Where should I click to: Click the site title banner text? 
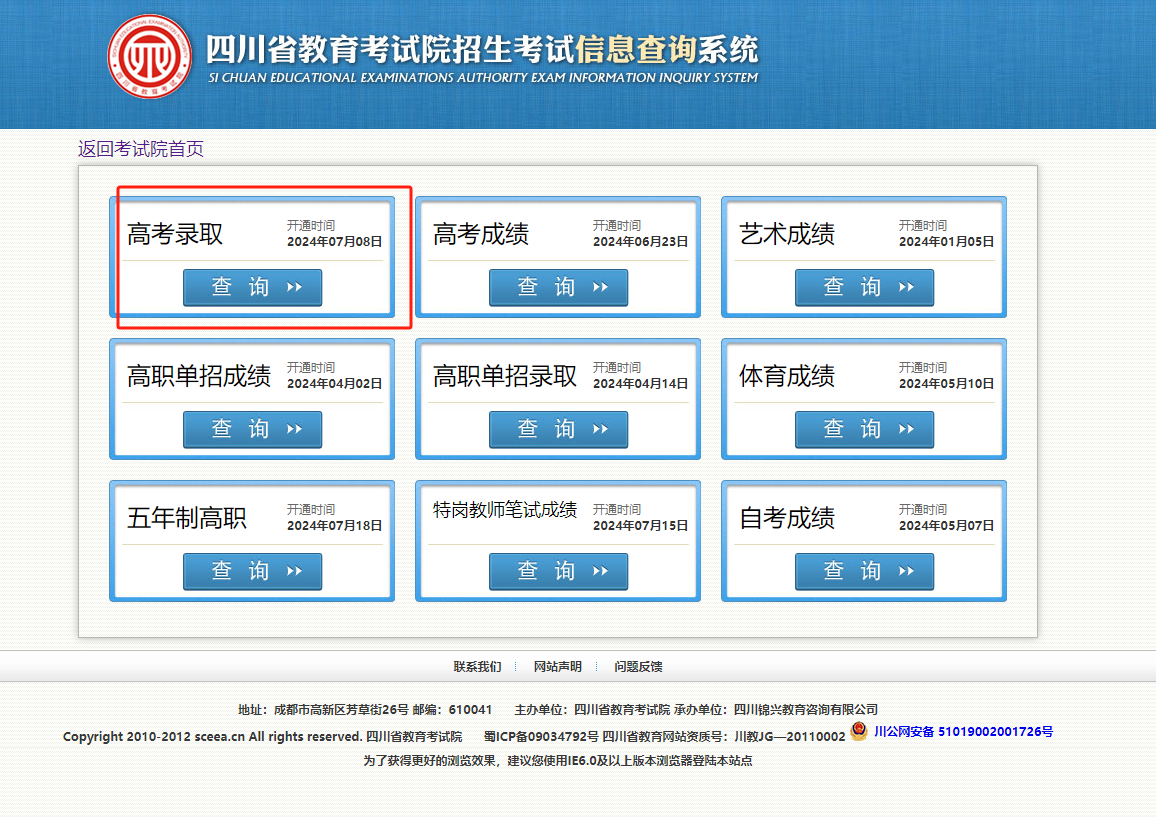[482, 50]
